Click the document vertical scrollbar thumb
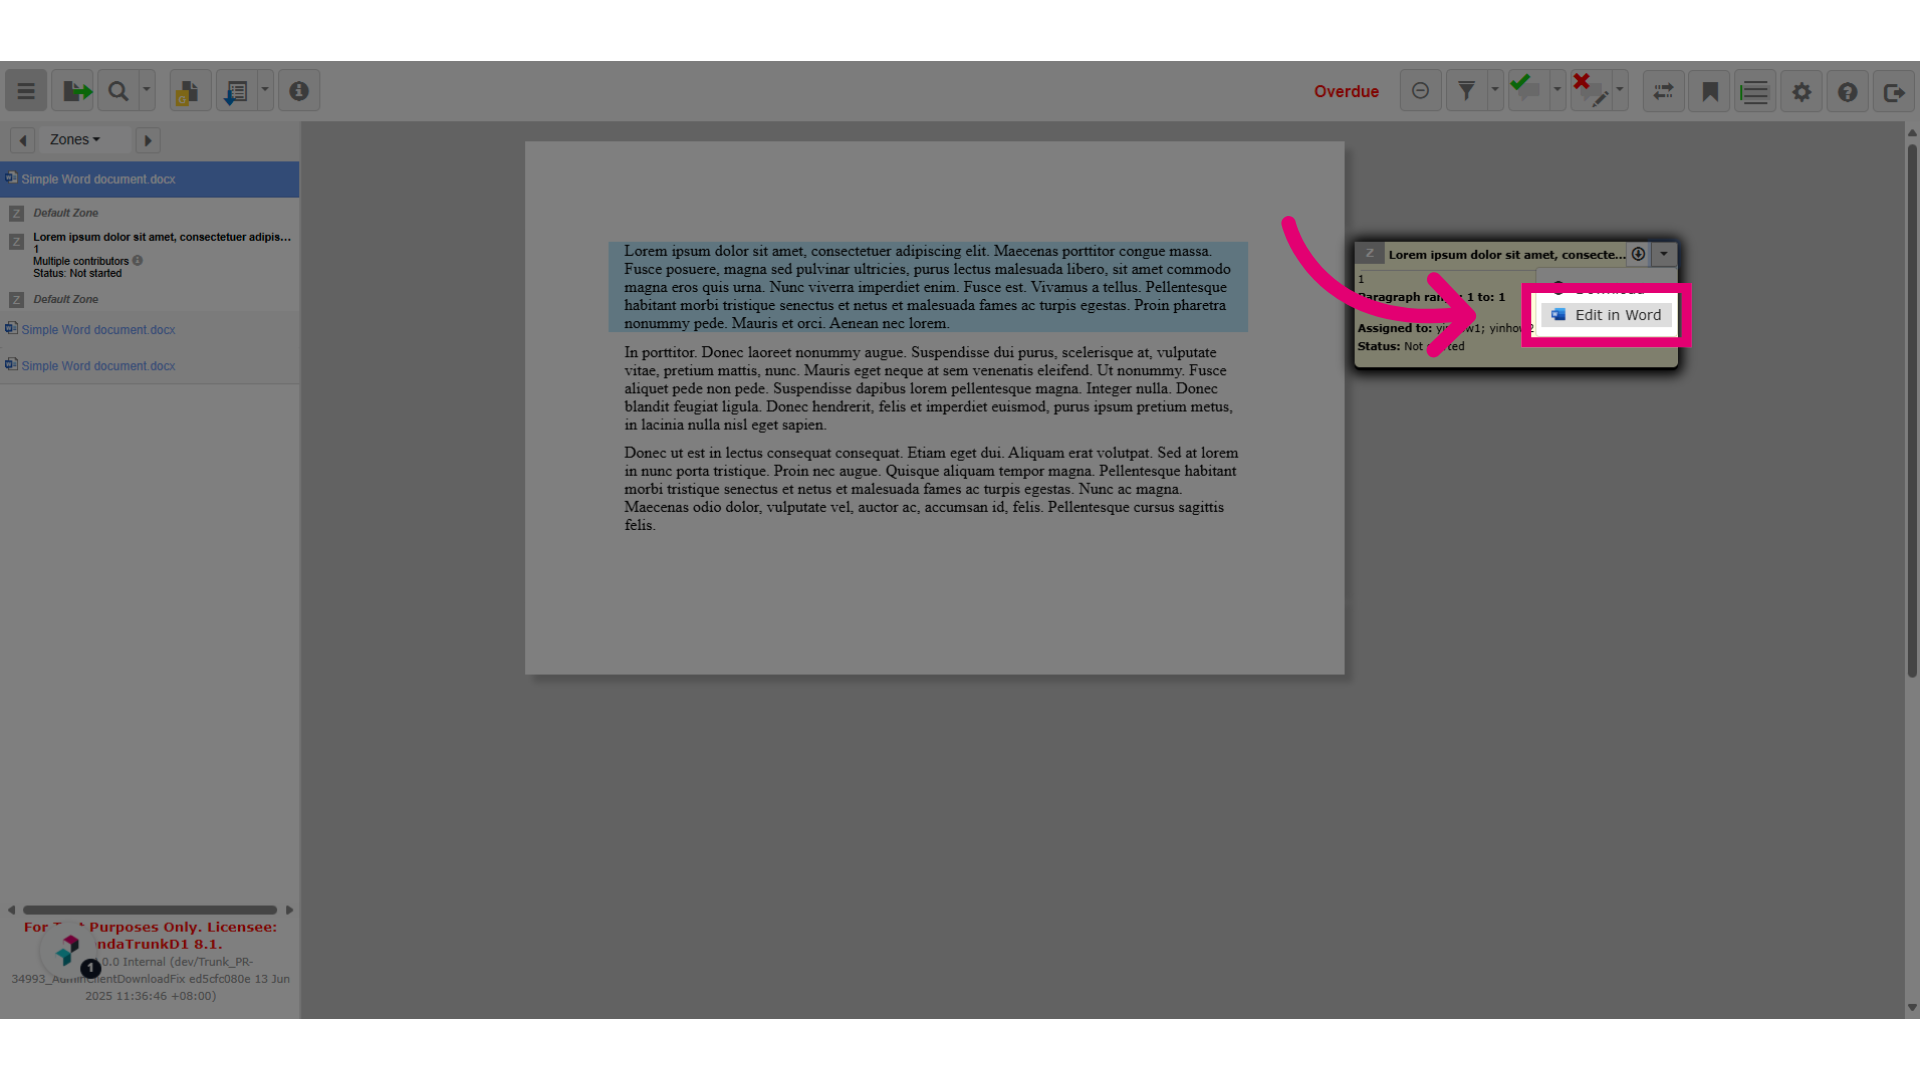The image size is (1920, 1080). [x=1912, y=410]
